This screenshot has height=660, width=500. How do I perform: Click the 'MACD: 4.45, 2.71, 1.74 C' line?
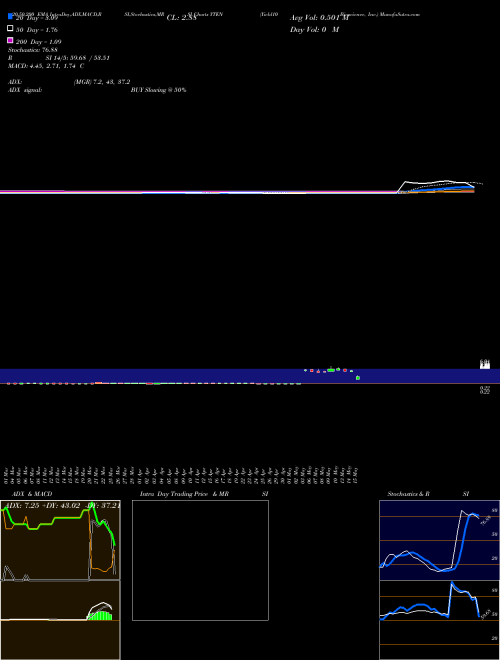pyautogui.click(x=46, y=66)
